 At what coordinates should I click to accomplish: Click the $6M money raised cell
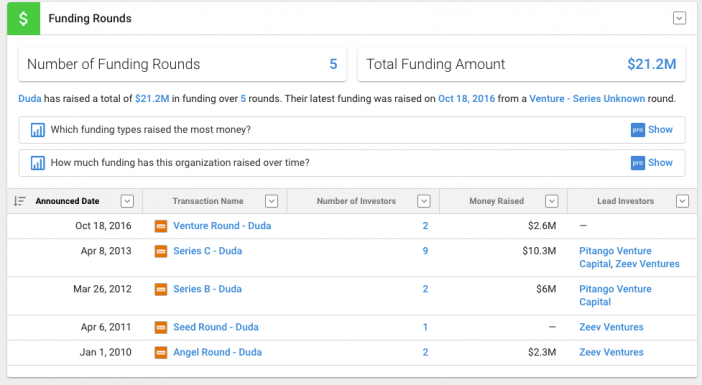[x=546, y=289]
